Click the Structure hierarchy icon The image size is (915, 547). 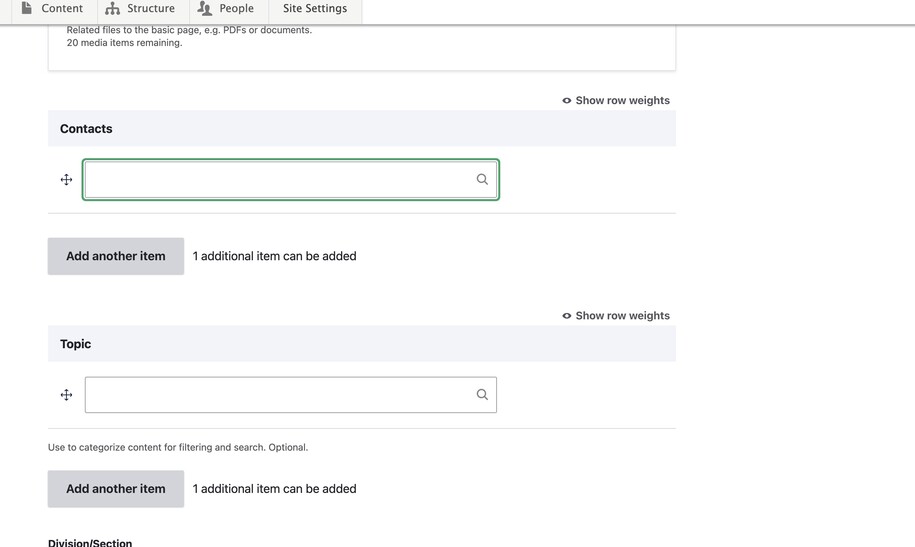113,8
